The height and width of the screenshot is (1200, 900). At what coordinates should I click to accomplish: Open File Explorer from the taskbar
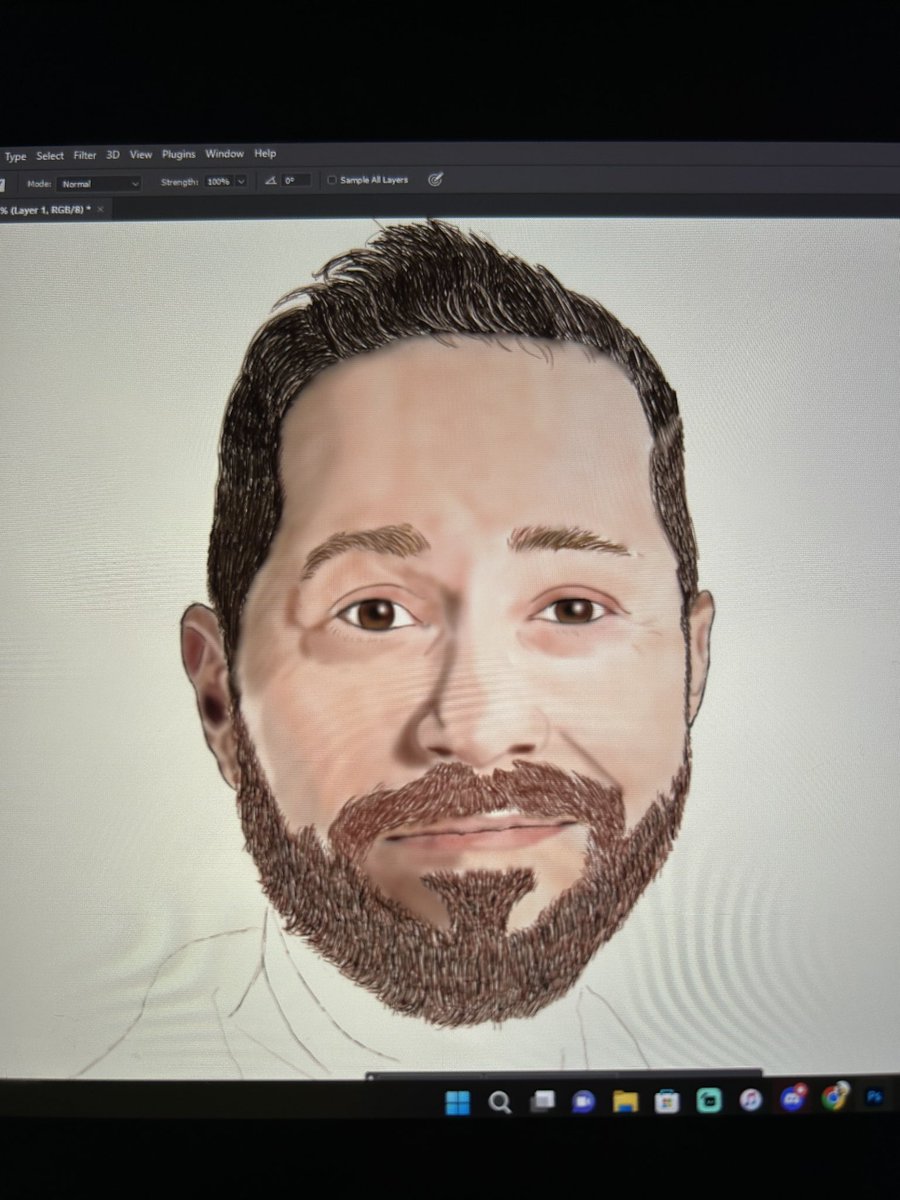pyautogui.click(x=627, y=1101)
